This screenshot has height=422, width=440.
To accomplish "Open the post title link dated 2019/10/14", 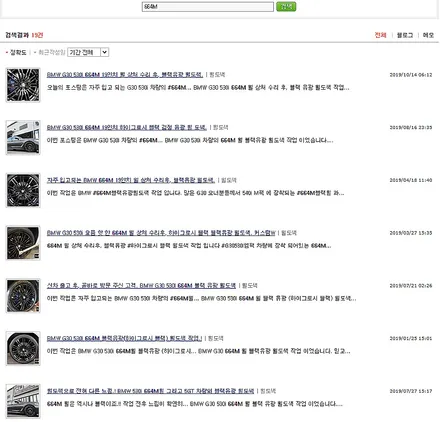I will pos(125,75).
